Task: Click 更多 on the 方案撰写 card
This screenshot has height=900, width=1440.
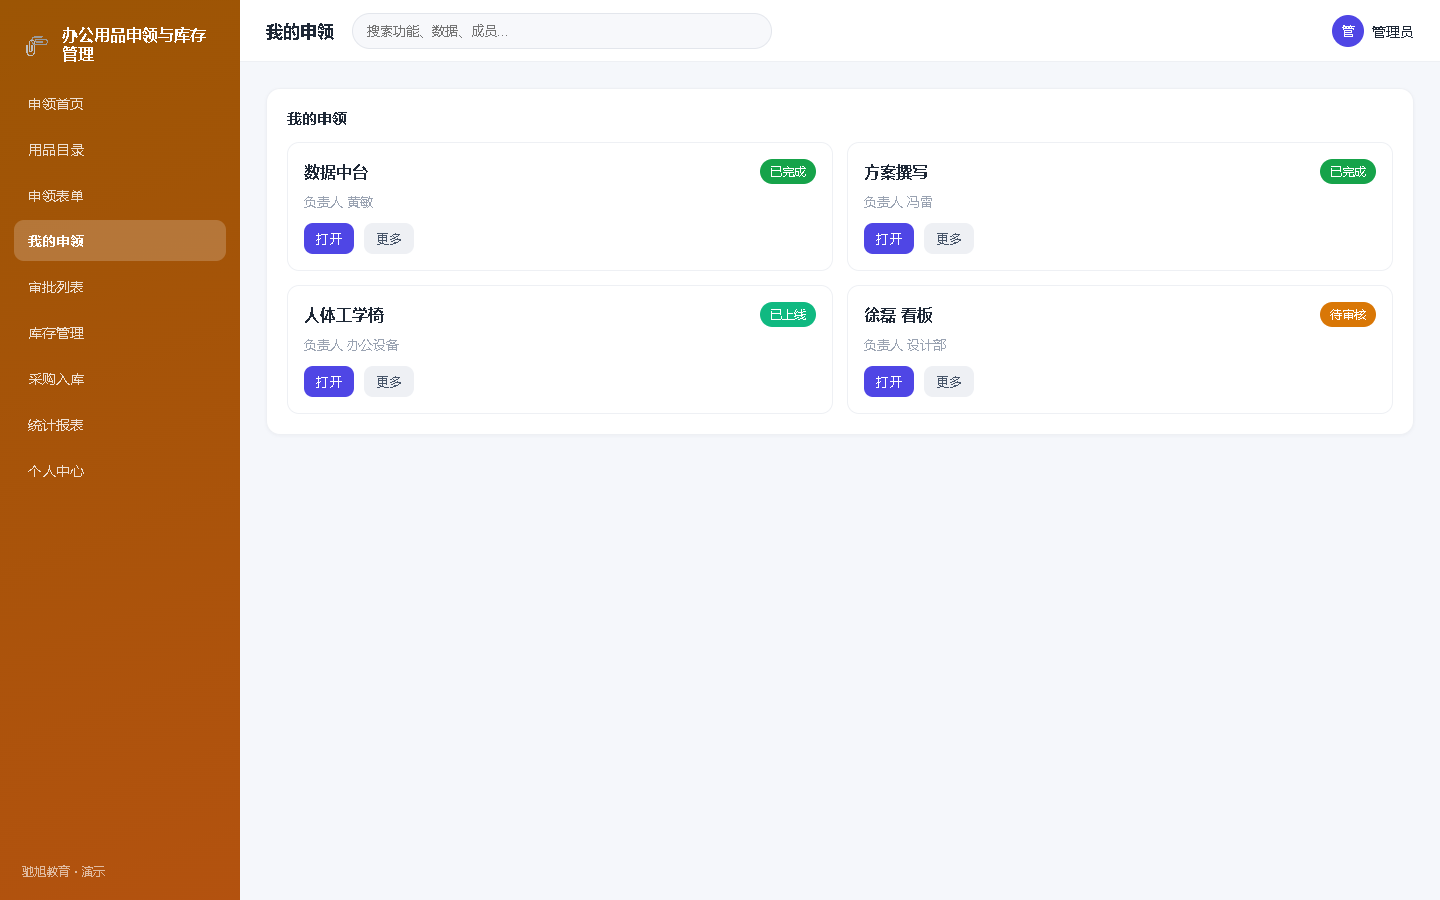Action: tap(949, 239)
